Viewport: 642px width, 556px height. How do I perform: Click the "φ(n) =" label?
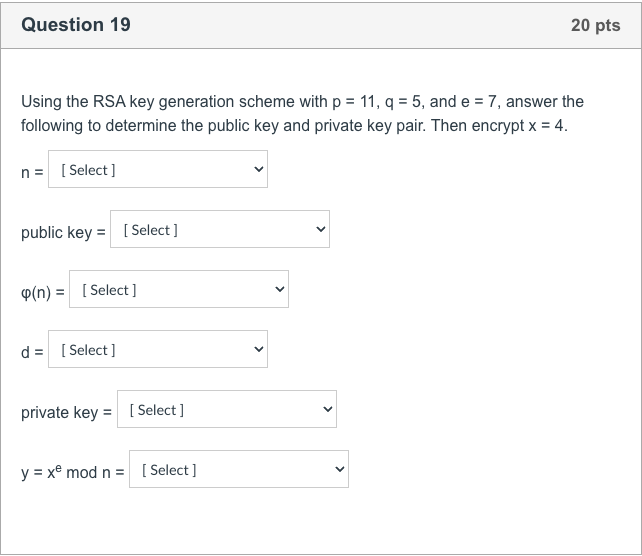click(43, 292)
